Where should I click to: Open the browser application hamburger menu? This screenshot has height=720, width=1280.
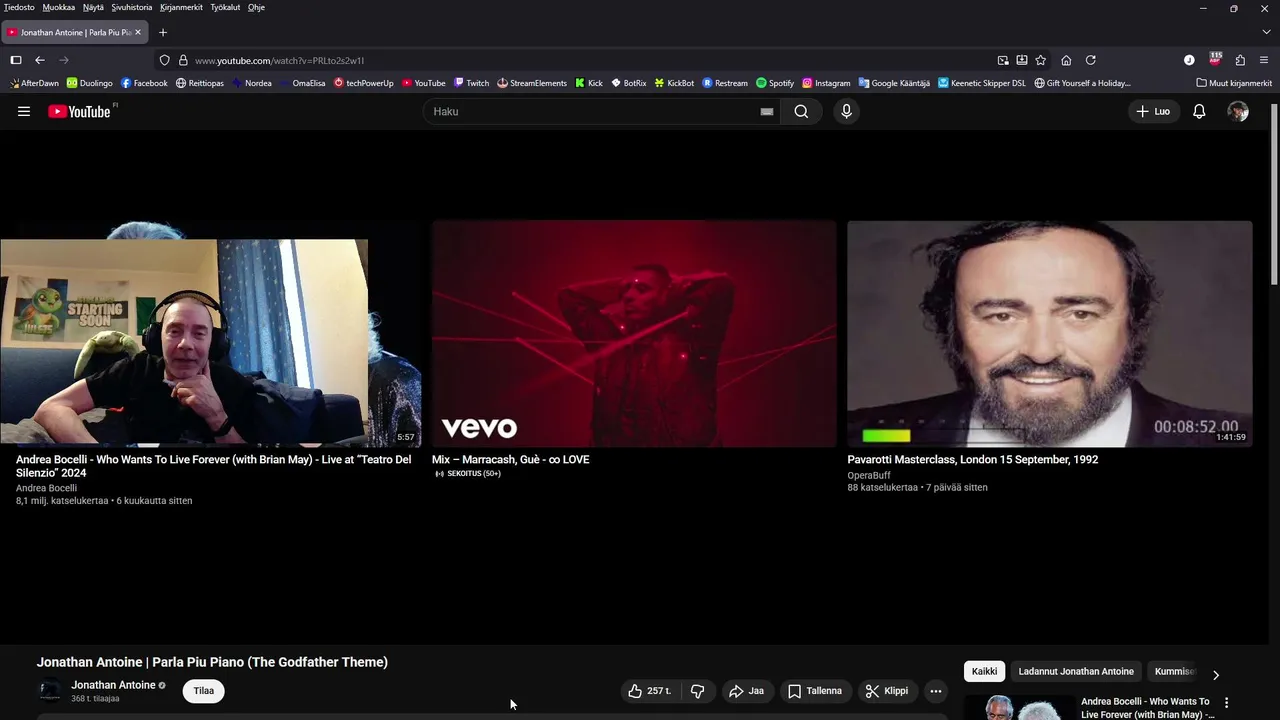pyautogui.click(x=1264, y=60)
